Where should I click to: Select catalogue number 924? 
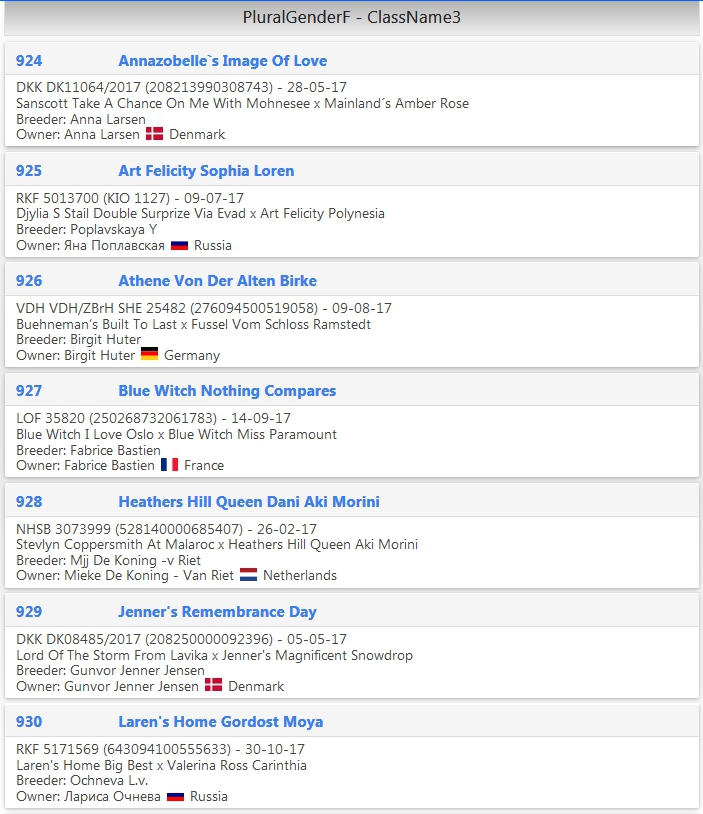pyautogui.click(x=29, y=61)
